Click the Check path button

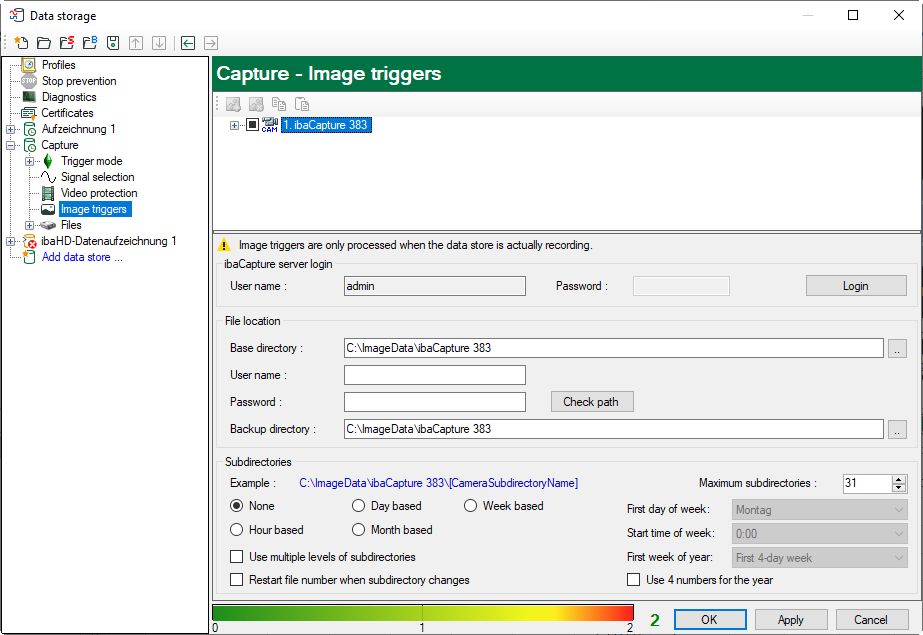click(591, 402)
